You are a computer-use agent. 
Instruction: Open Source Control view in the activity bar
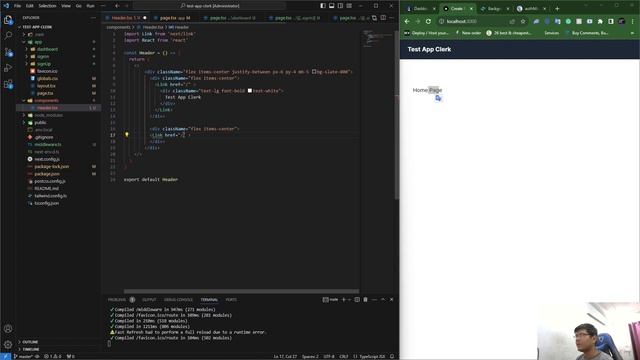coord(8,52)
